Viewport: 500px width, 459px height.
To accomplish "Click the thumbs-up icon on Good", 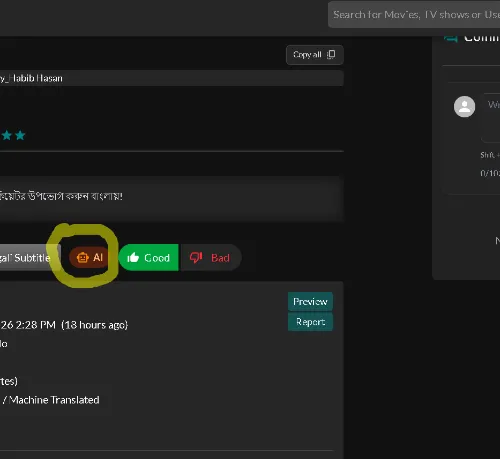I will [x=133, y=257].
